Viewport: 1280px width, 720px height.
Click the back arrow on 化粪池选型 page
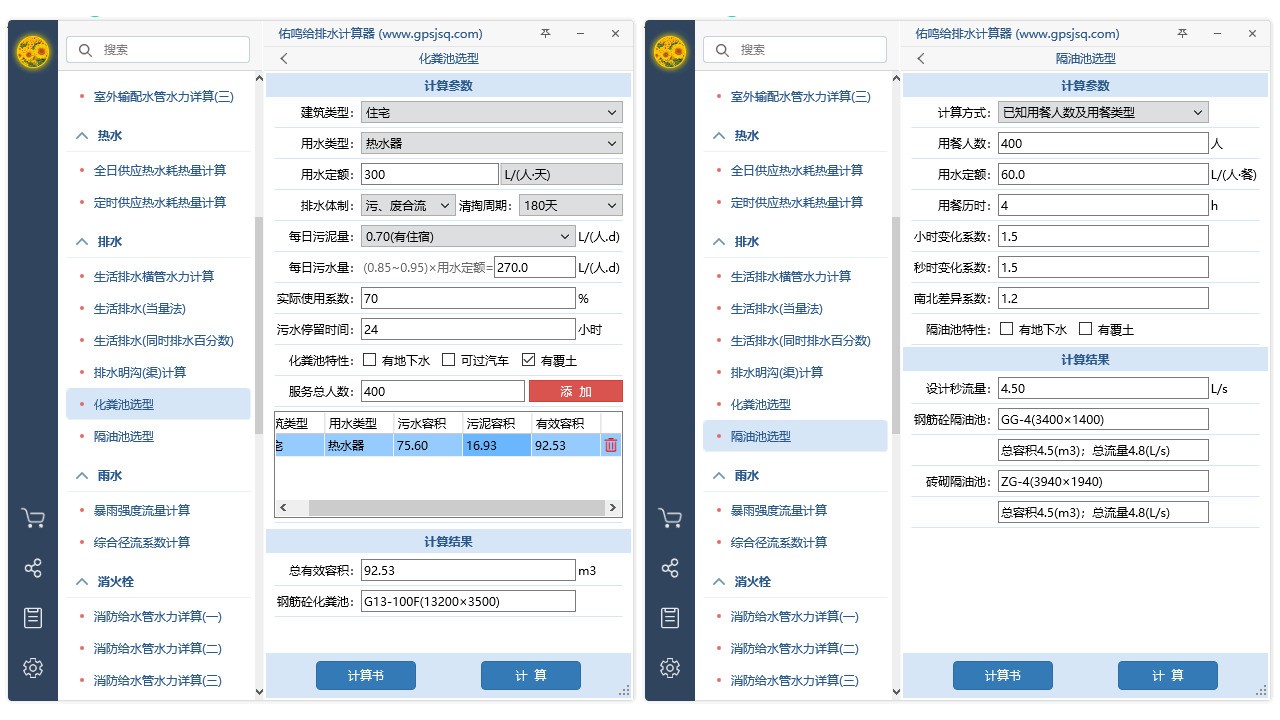[283, 58]
